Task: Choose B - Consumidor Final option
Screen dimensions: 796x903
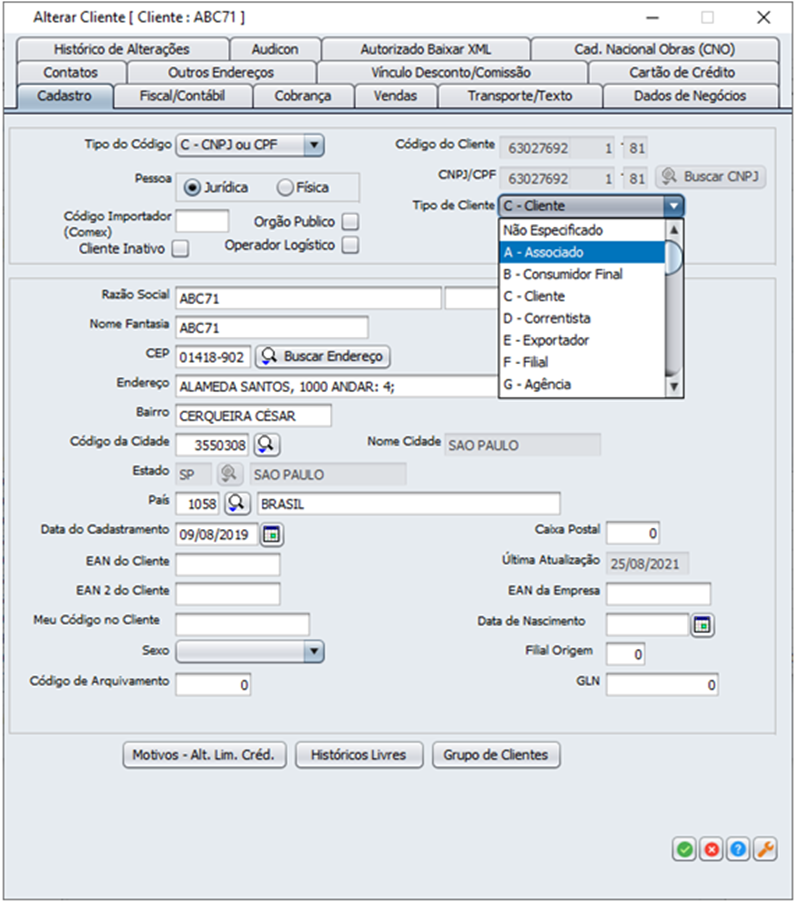Action: 582,274
